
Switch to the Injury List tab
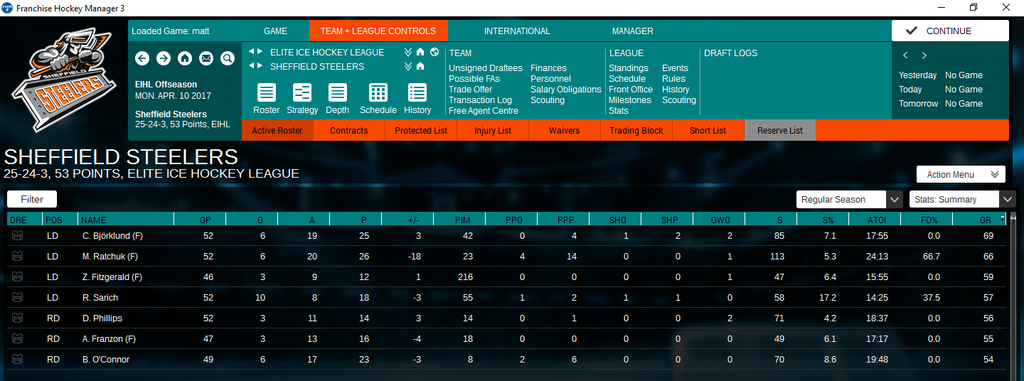click(x=492, y=131)
